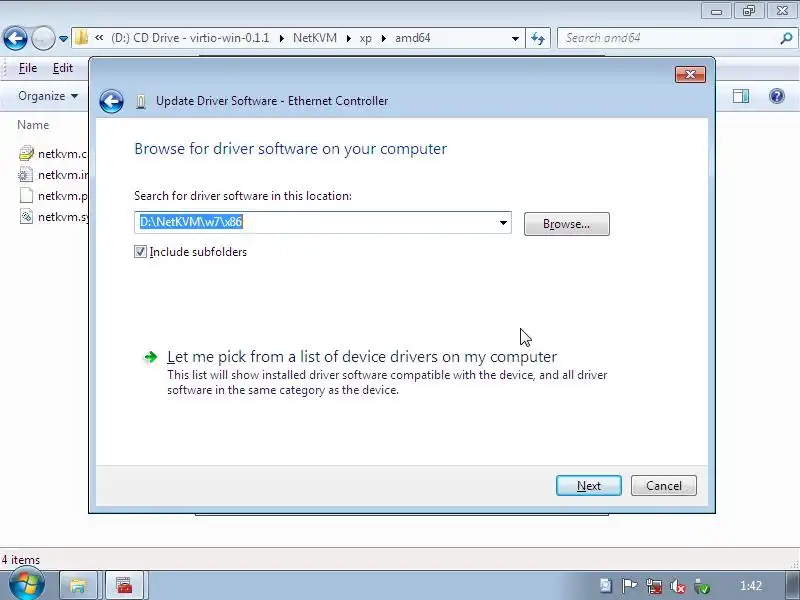Click the Explorer forward navigation arrow
The image size is (800, 600).
[x=43, y=38]
